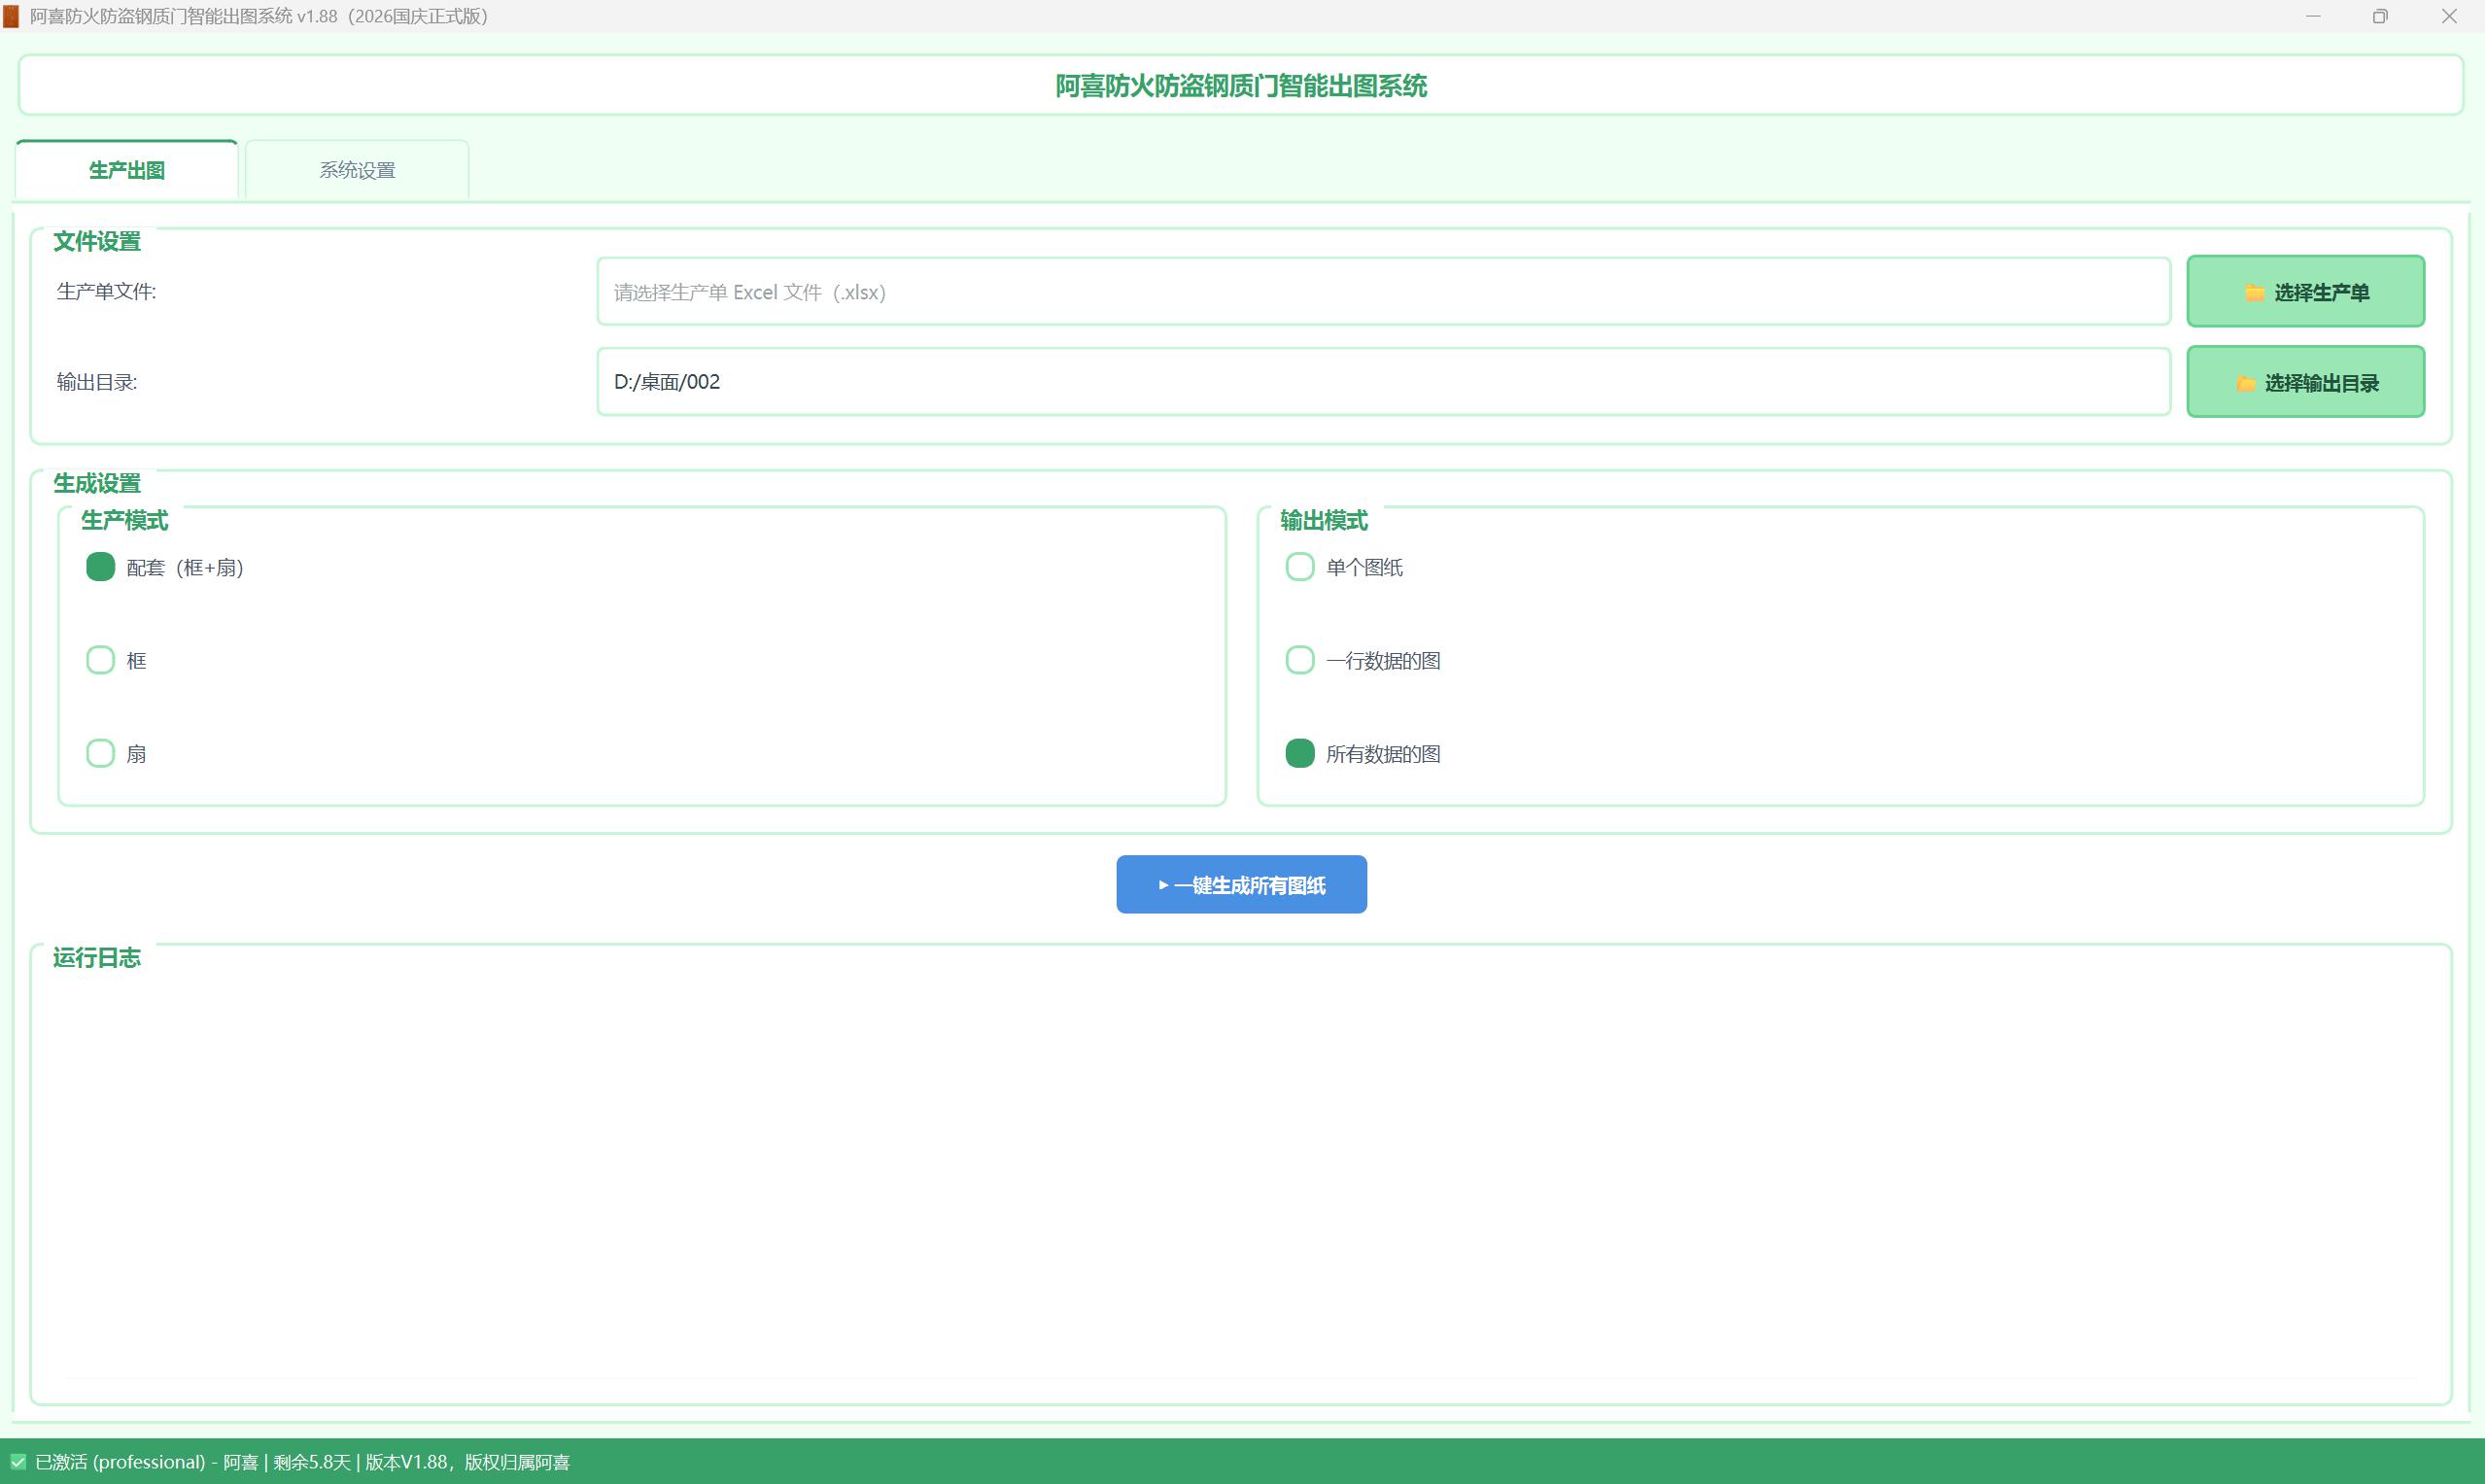Viewport: 2485px width, 1484px height.
Task: Click the folder icon on 选择生产单 button
Action: pyautogui.click(x=2255, y=293)
